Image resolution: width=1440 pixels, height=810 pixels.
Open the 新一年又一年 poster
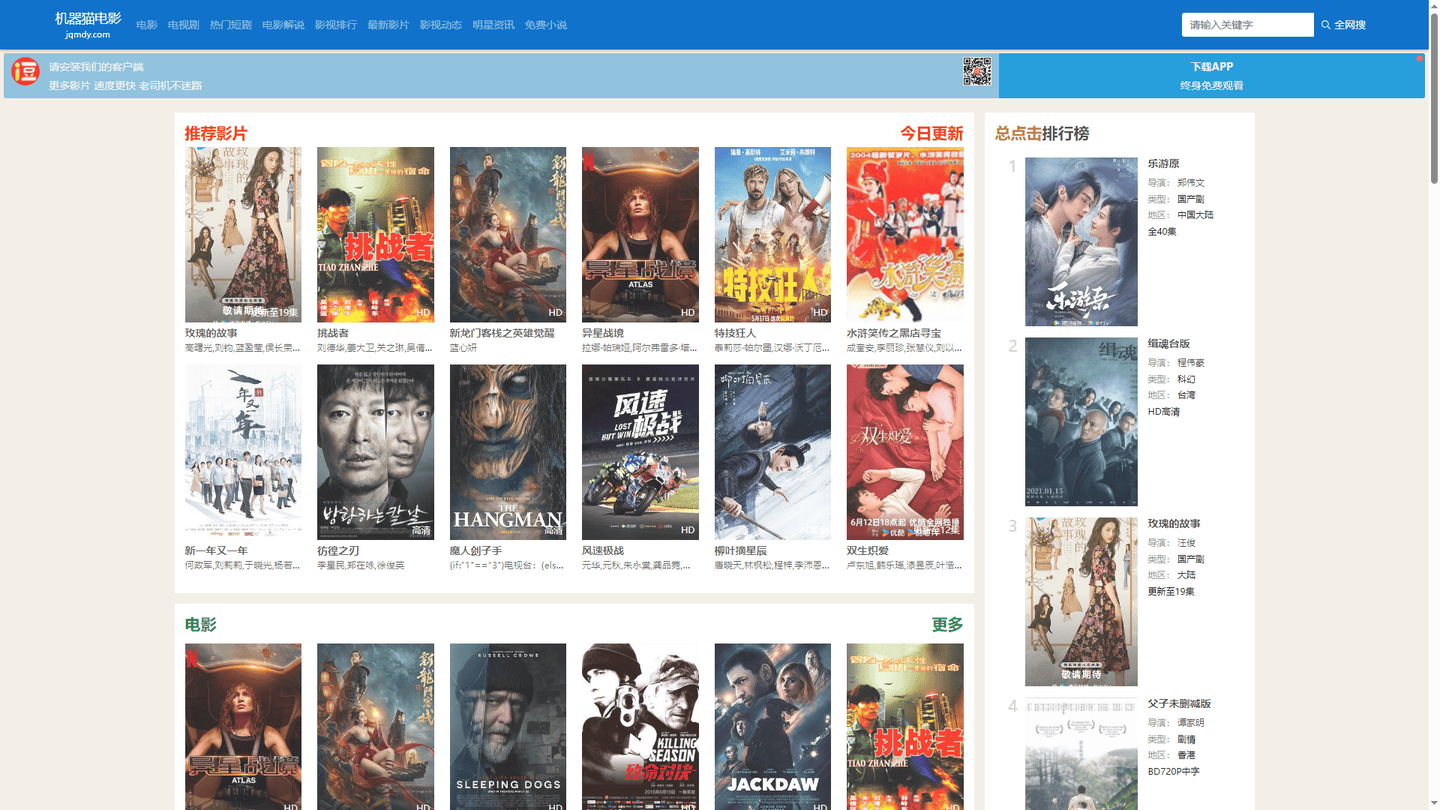[243, 452]
